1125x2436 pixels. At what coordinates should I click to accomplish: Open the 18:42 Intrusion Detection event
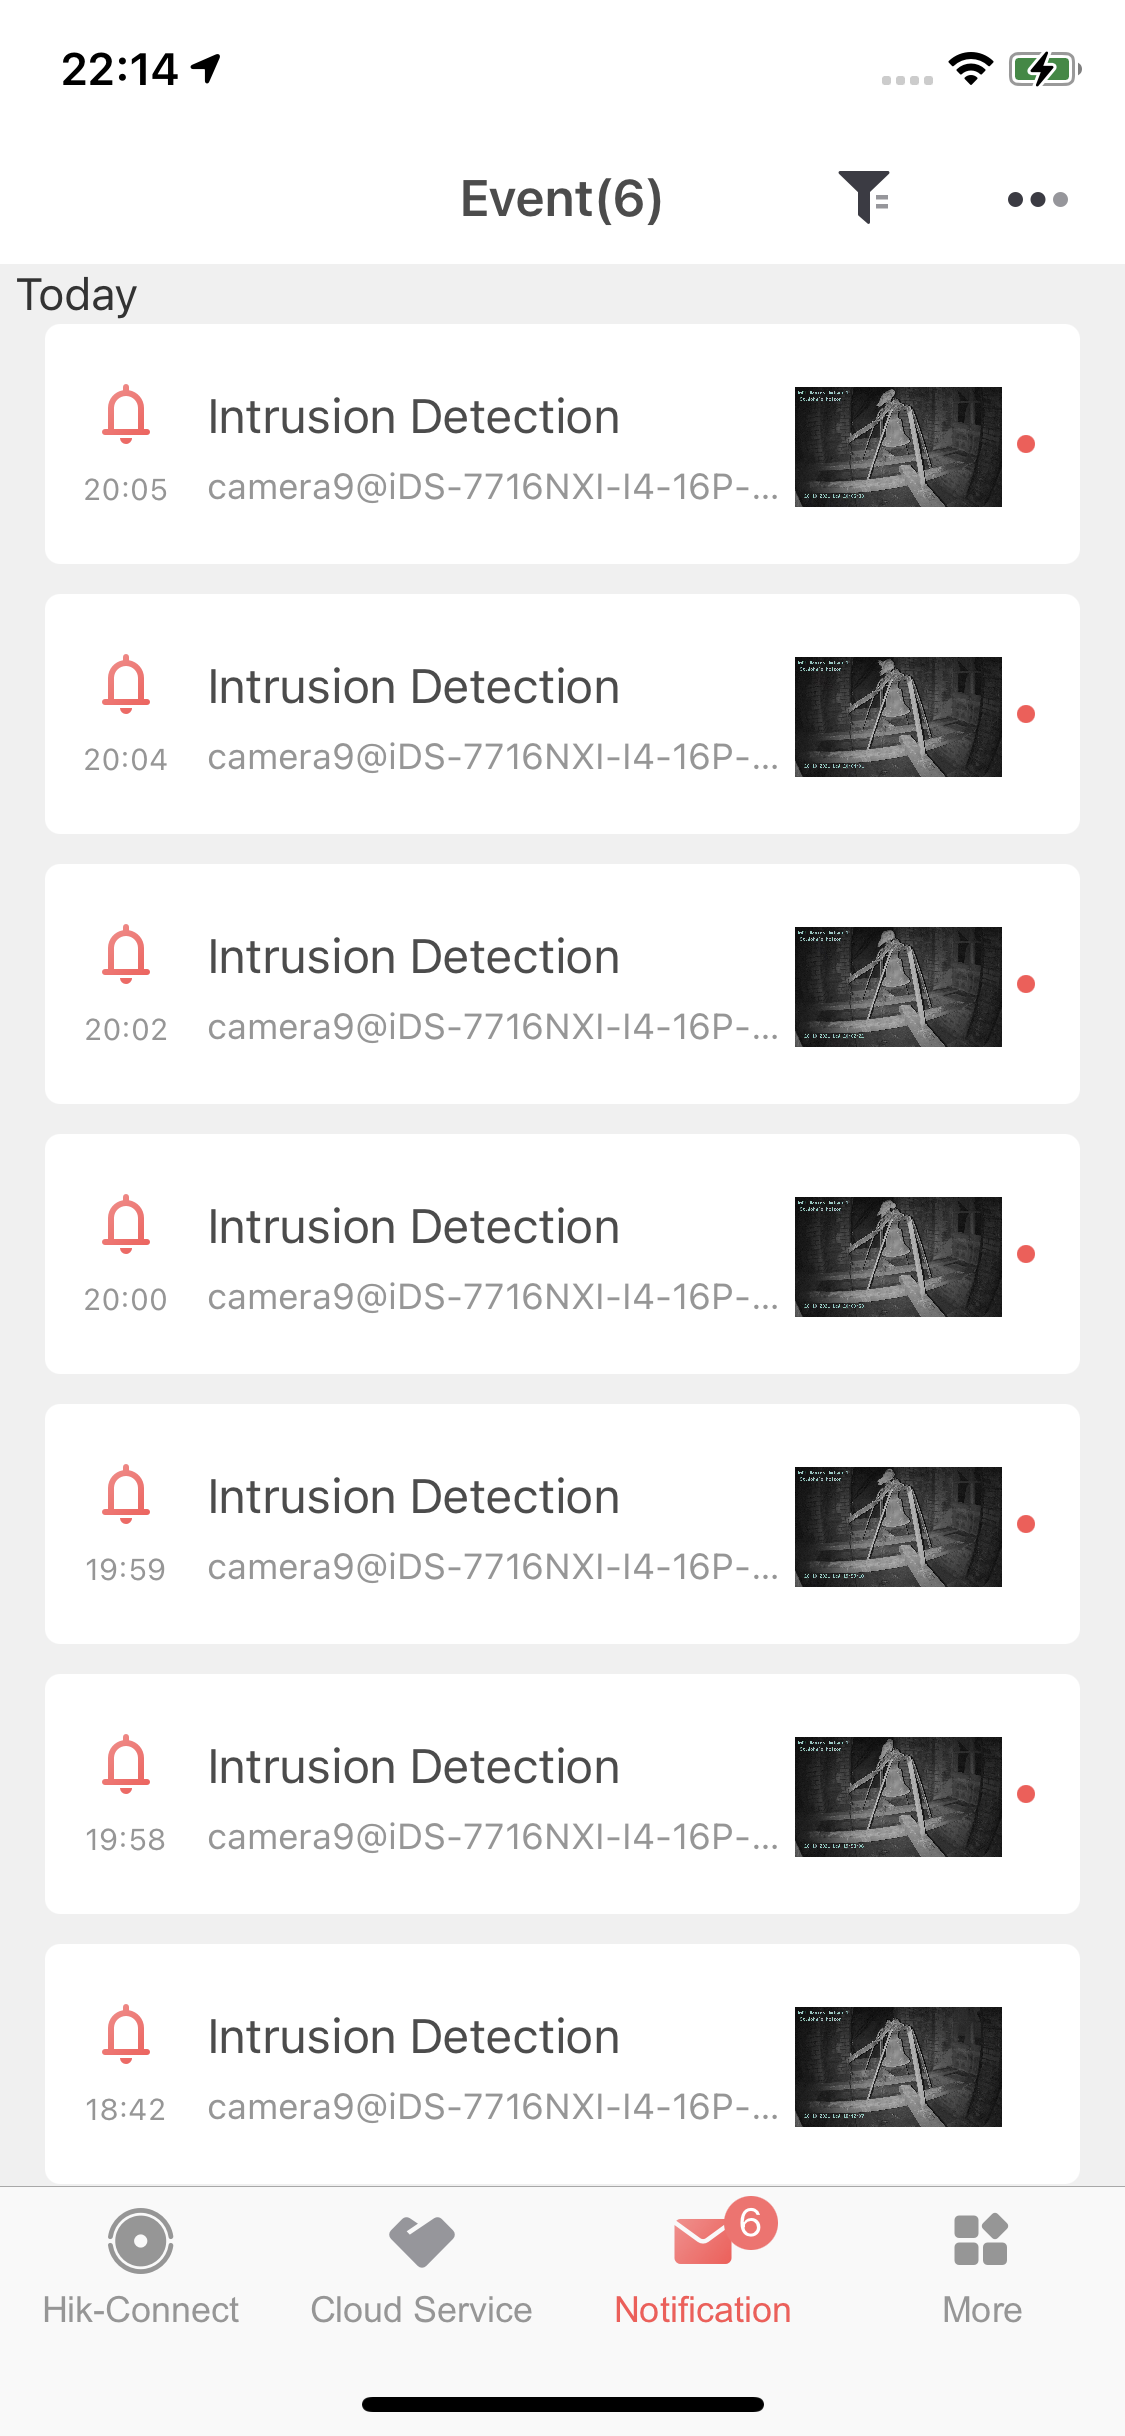coord(413,2038)
